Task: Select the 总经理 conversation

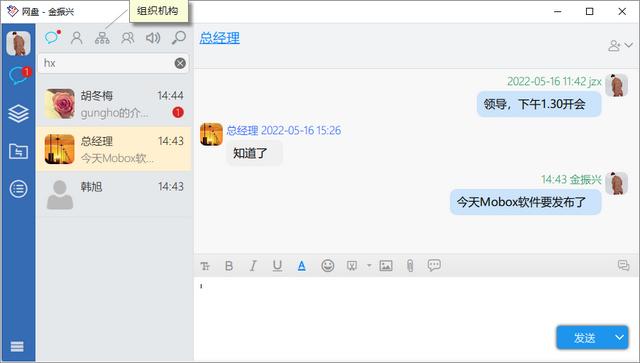Action: coord(114,149)
